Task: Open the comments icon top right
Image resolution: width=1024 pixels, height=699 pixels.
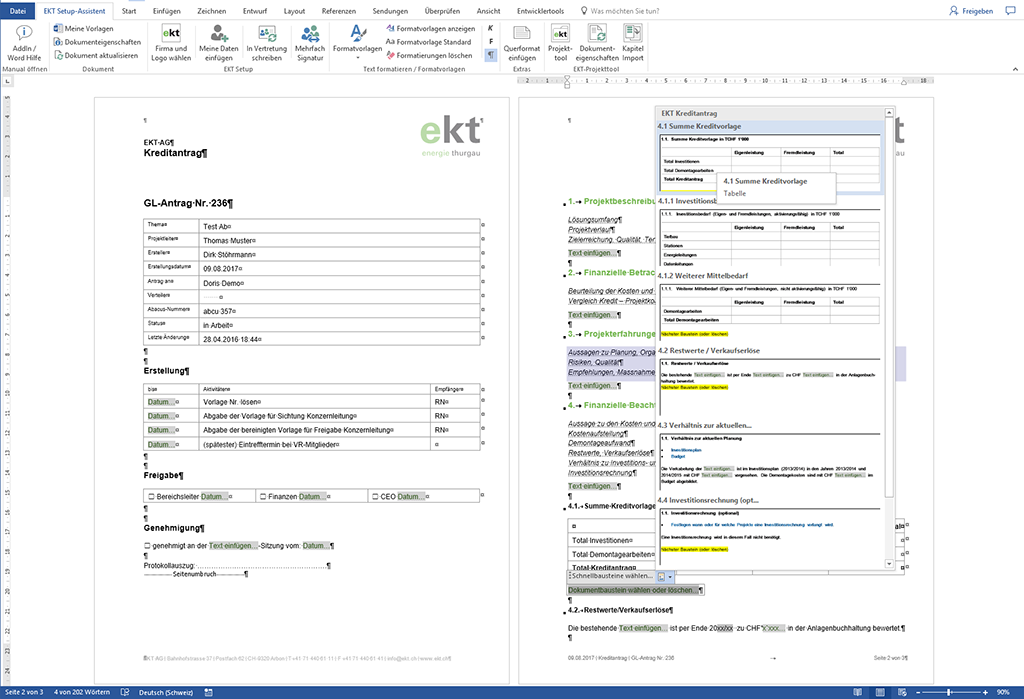Action: pyautogui.click(x=1010, y=11)
